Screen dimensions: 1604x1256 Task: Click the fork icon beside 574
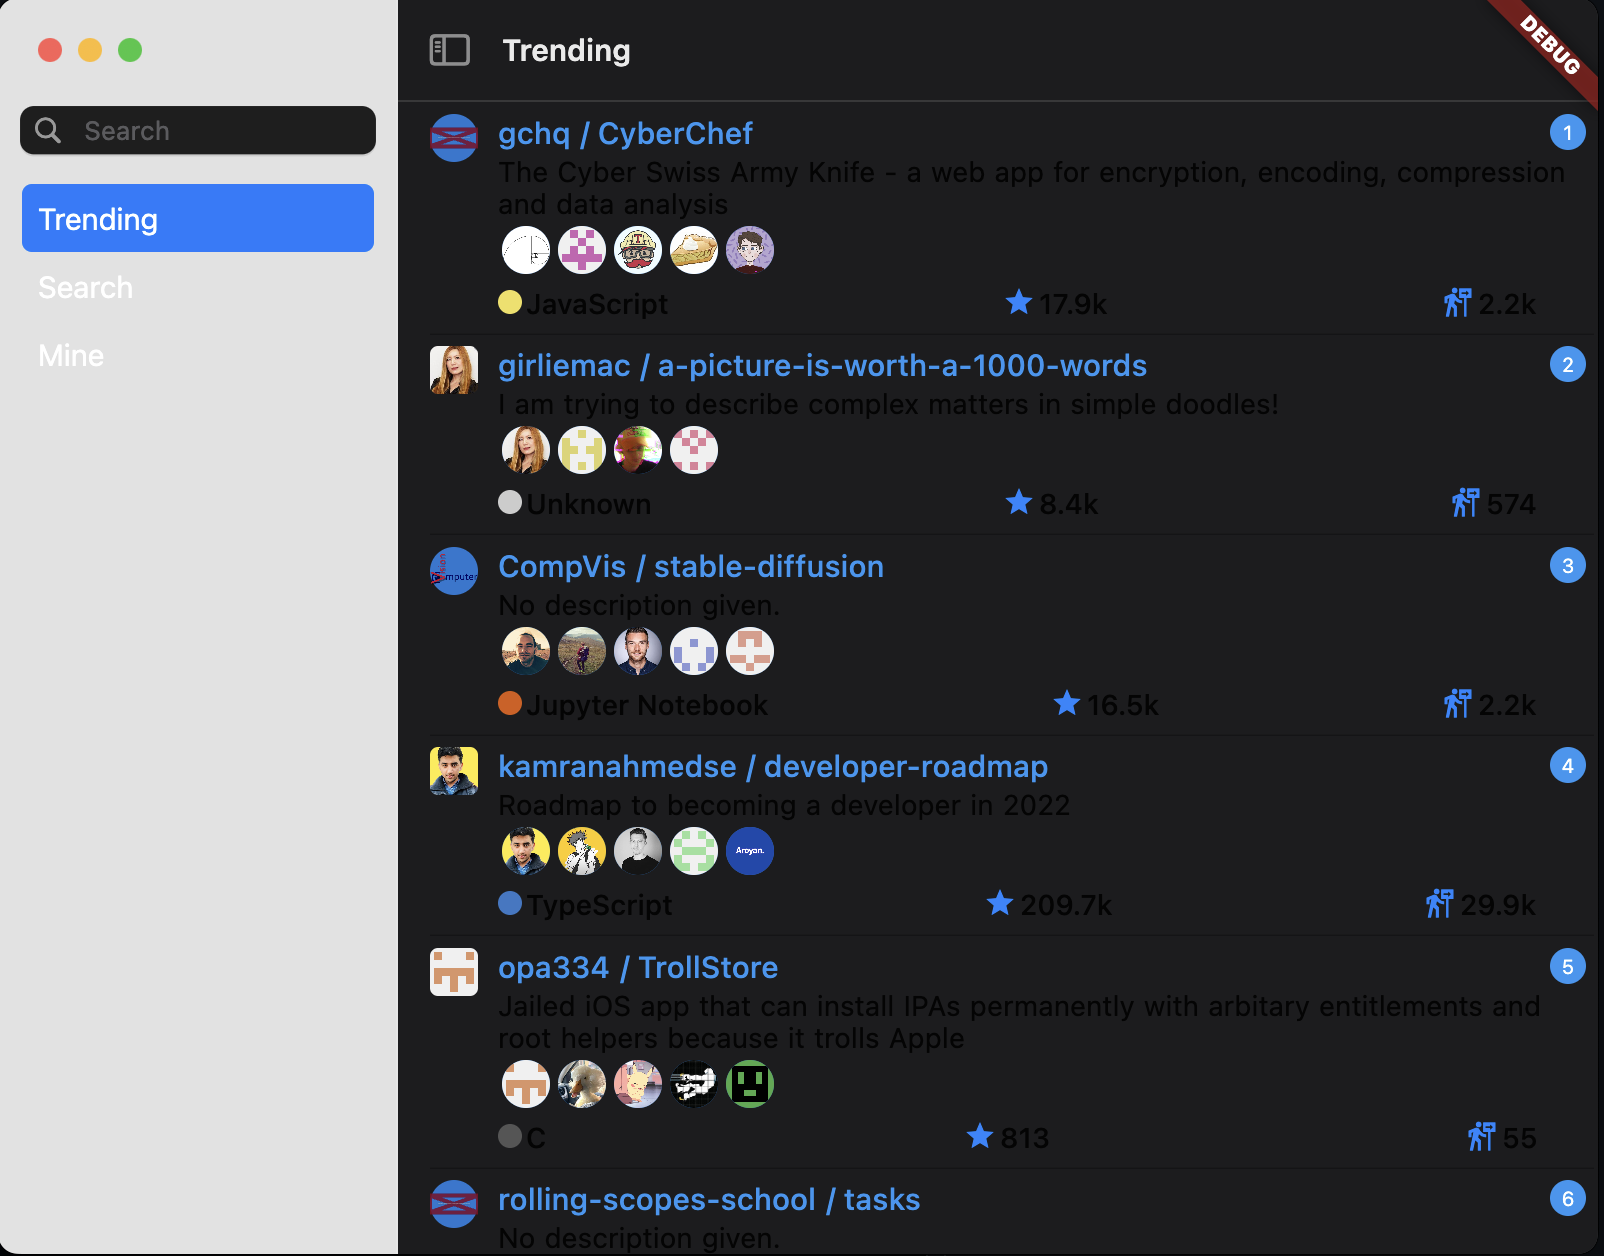1466,502
